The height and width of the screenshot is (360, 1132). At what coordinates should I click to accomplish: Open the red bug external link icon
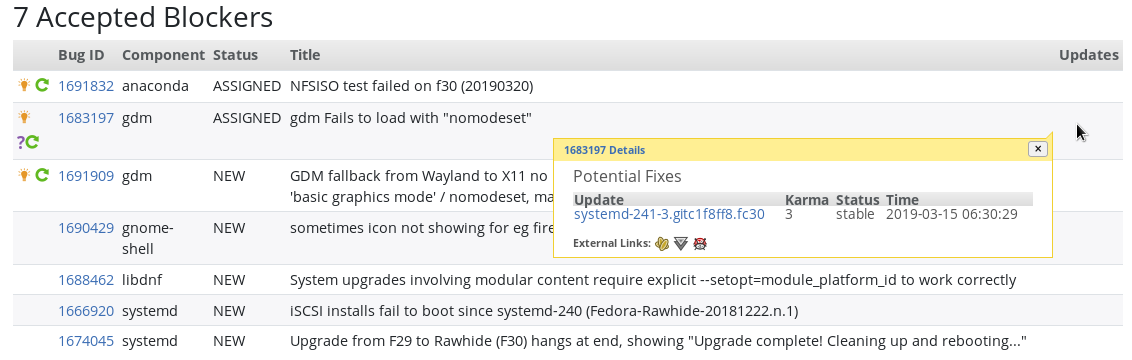(x=700, y=244)
